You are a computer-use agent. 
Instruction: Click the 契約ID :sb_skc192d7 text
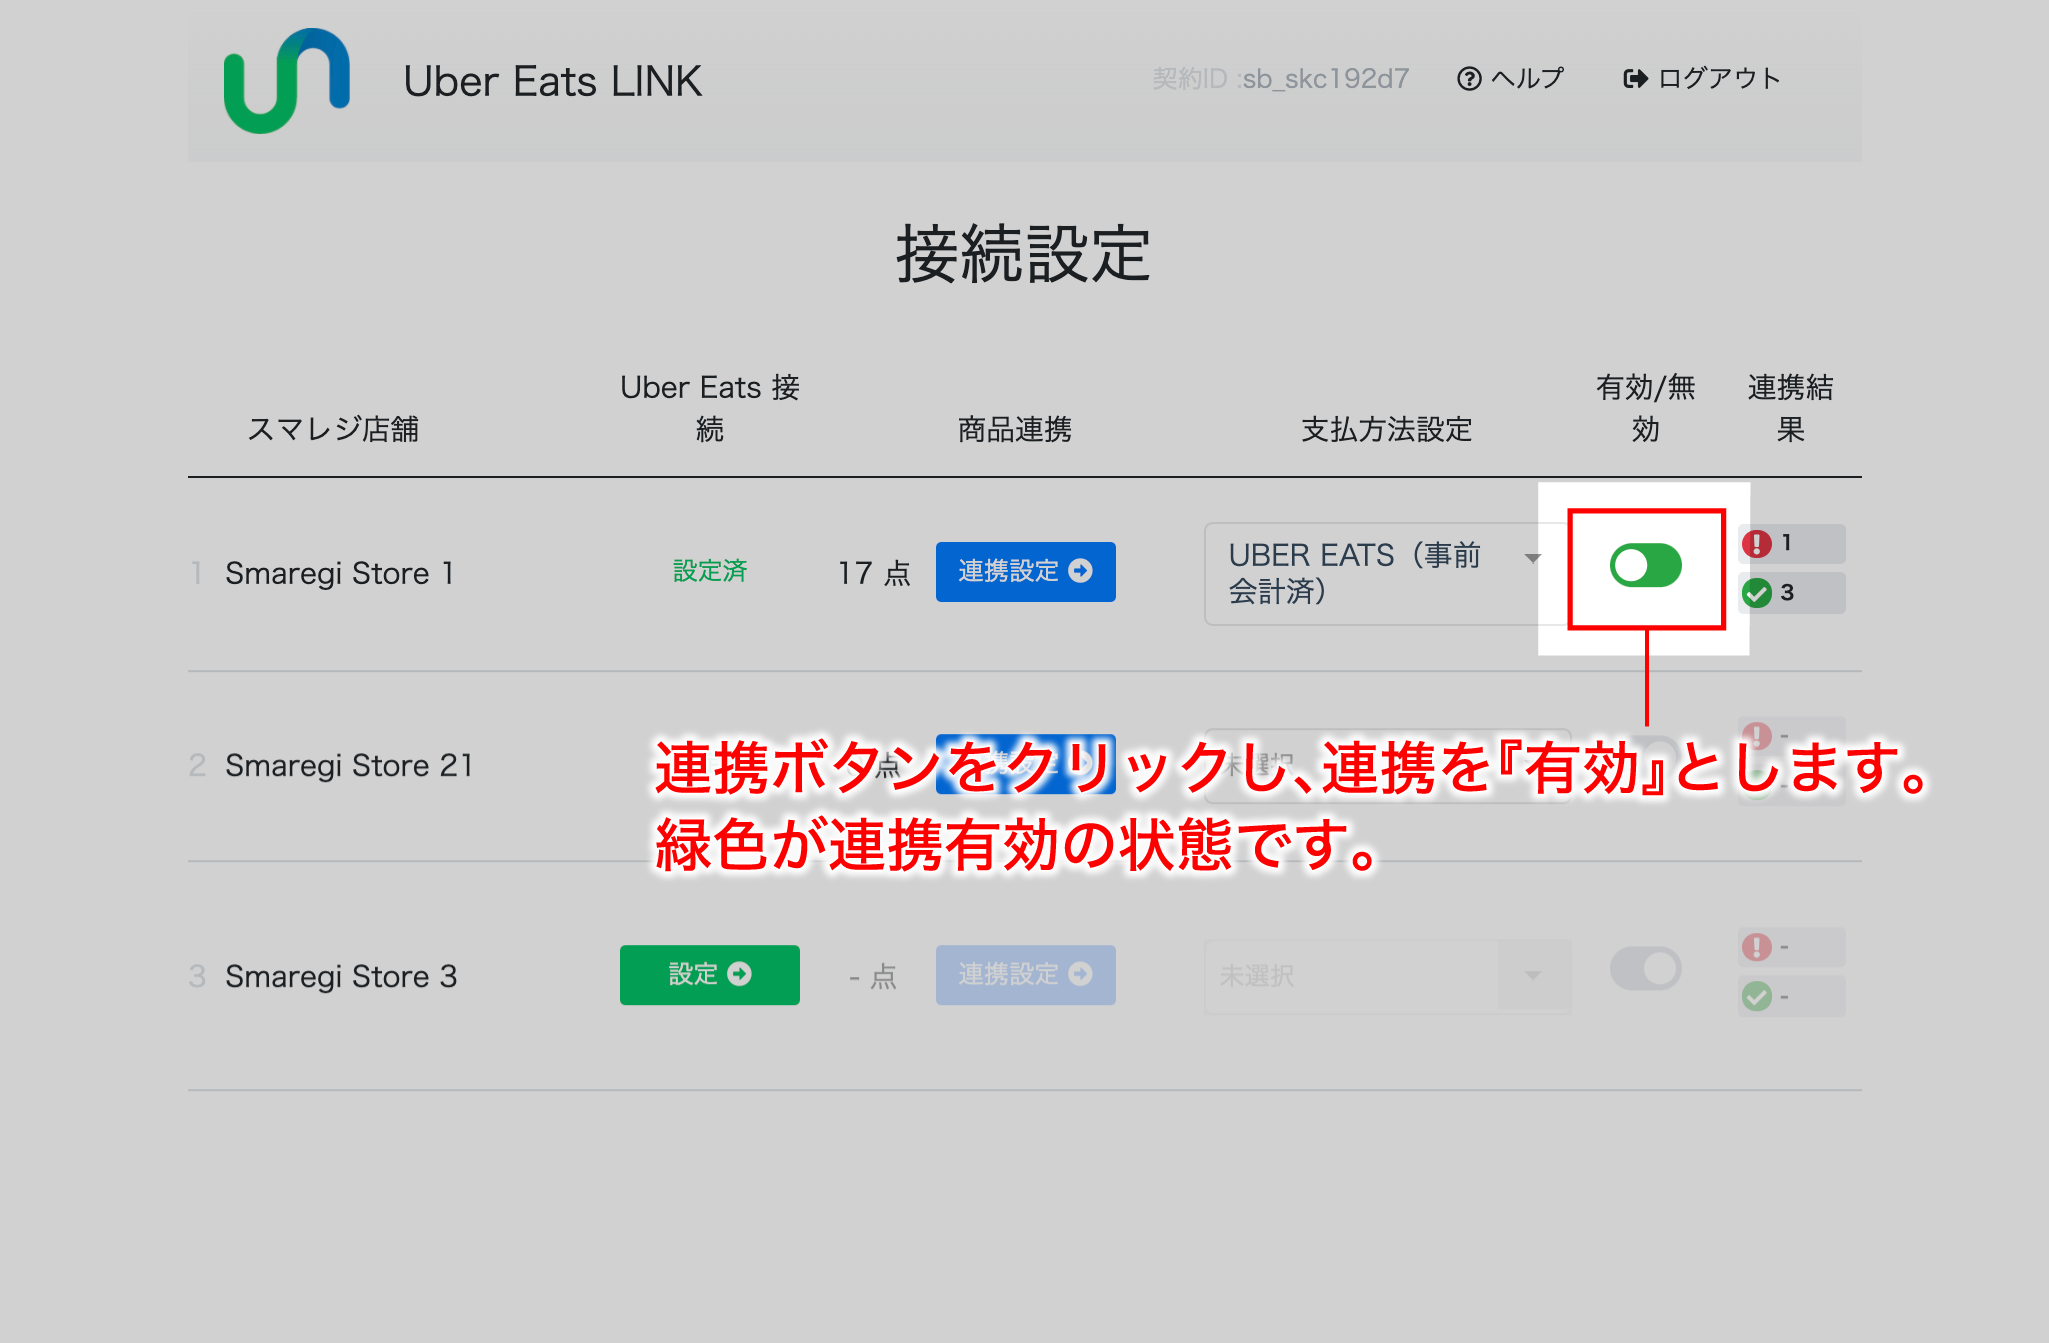pyautogui.click(x=1281, y=78)
